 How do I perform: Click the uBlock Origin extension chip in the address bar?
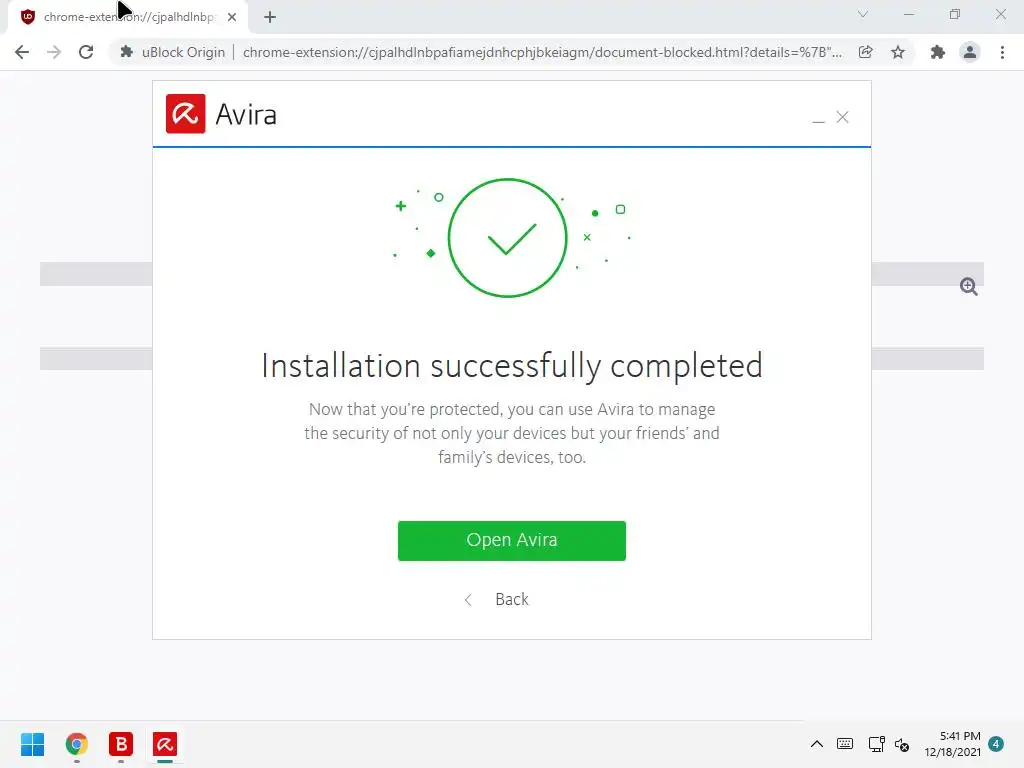(x=173, y=52)
